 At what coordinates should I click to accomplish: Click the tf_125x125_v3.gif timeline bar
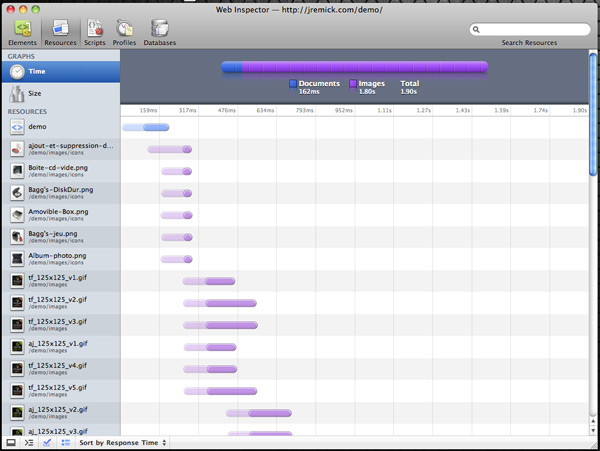click(x=220, y=326)
